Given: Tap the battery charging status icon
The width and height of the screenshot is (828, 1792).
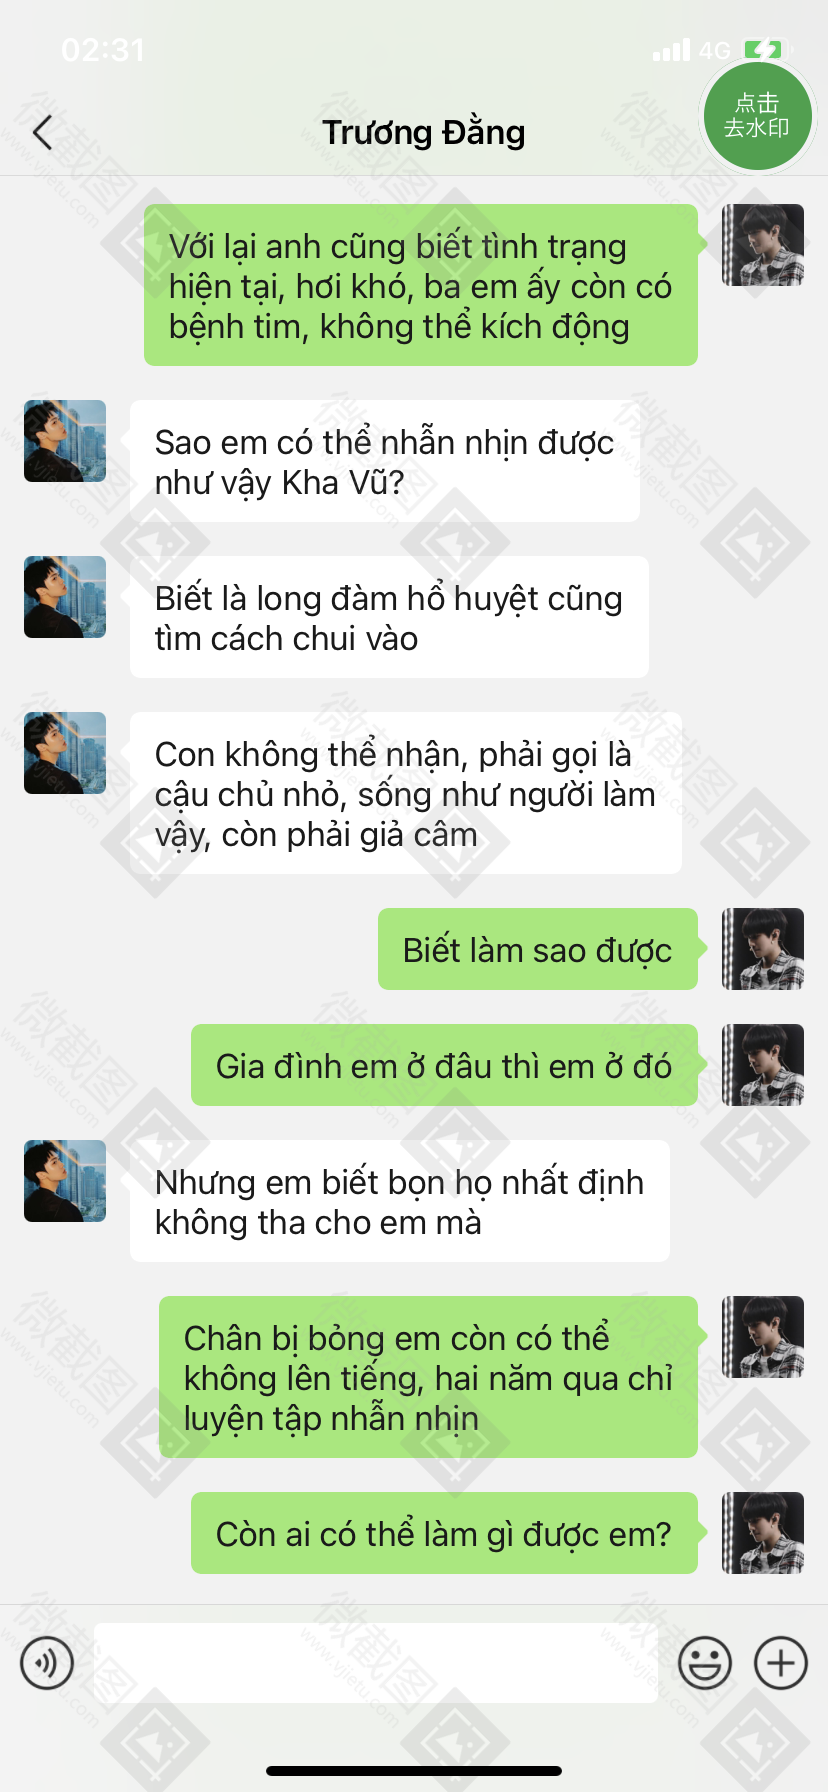Looking at the screenshot, I should (765, 49).
